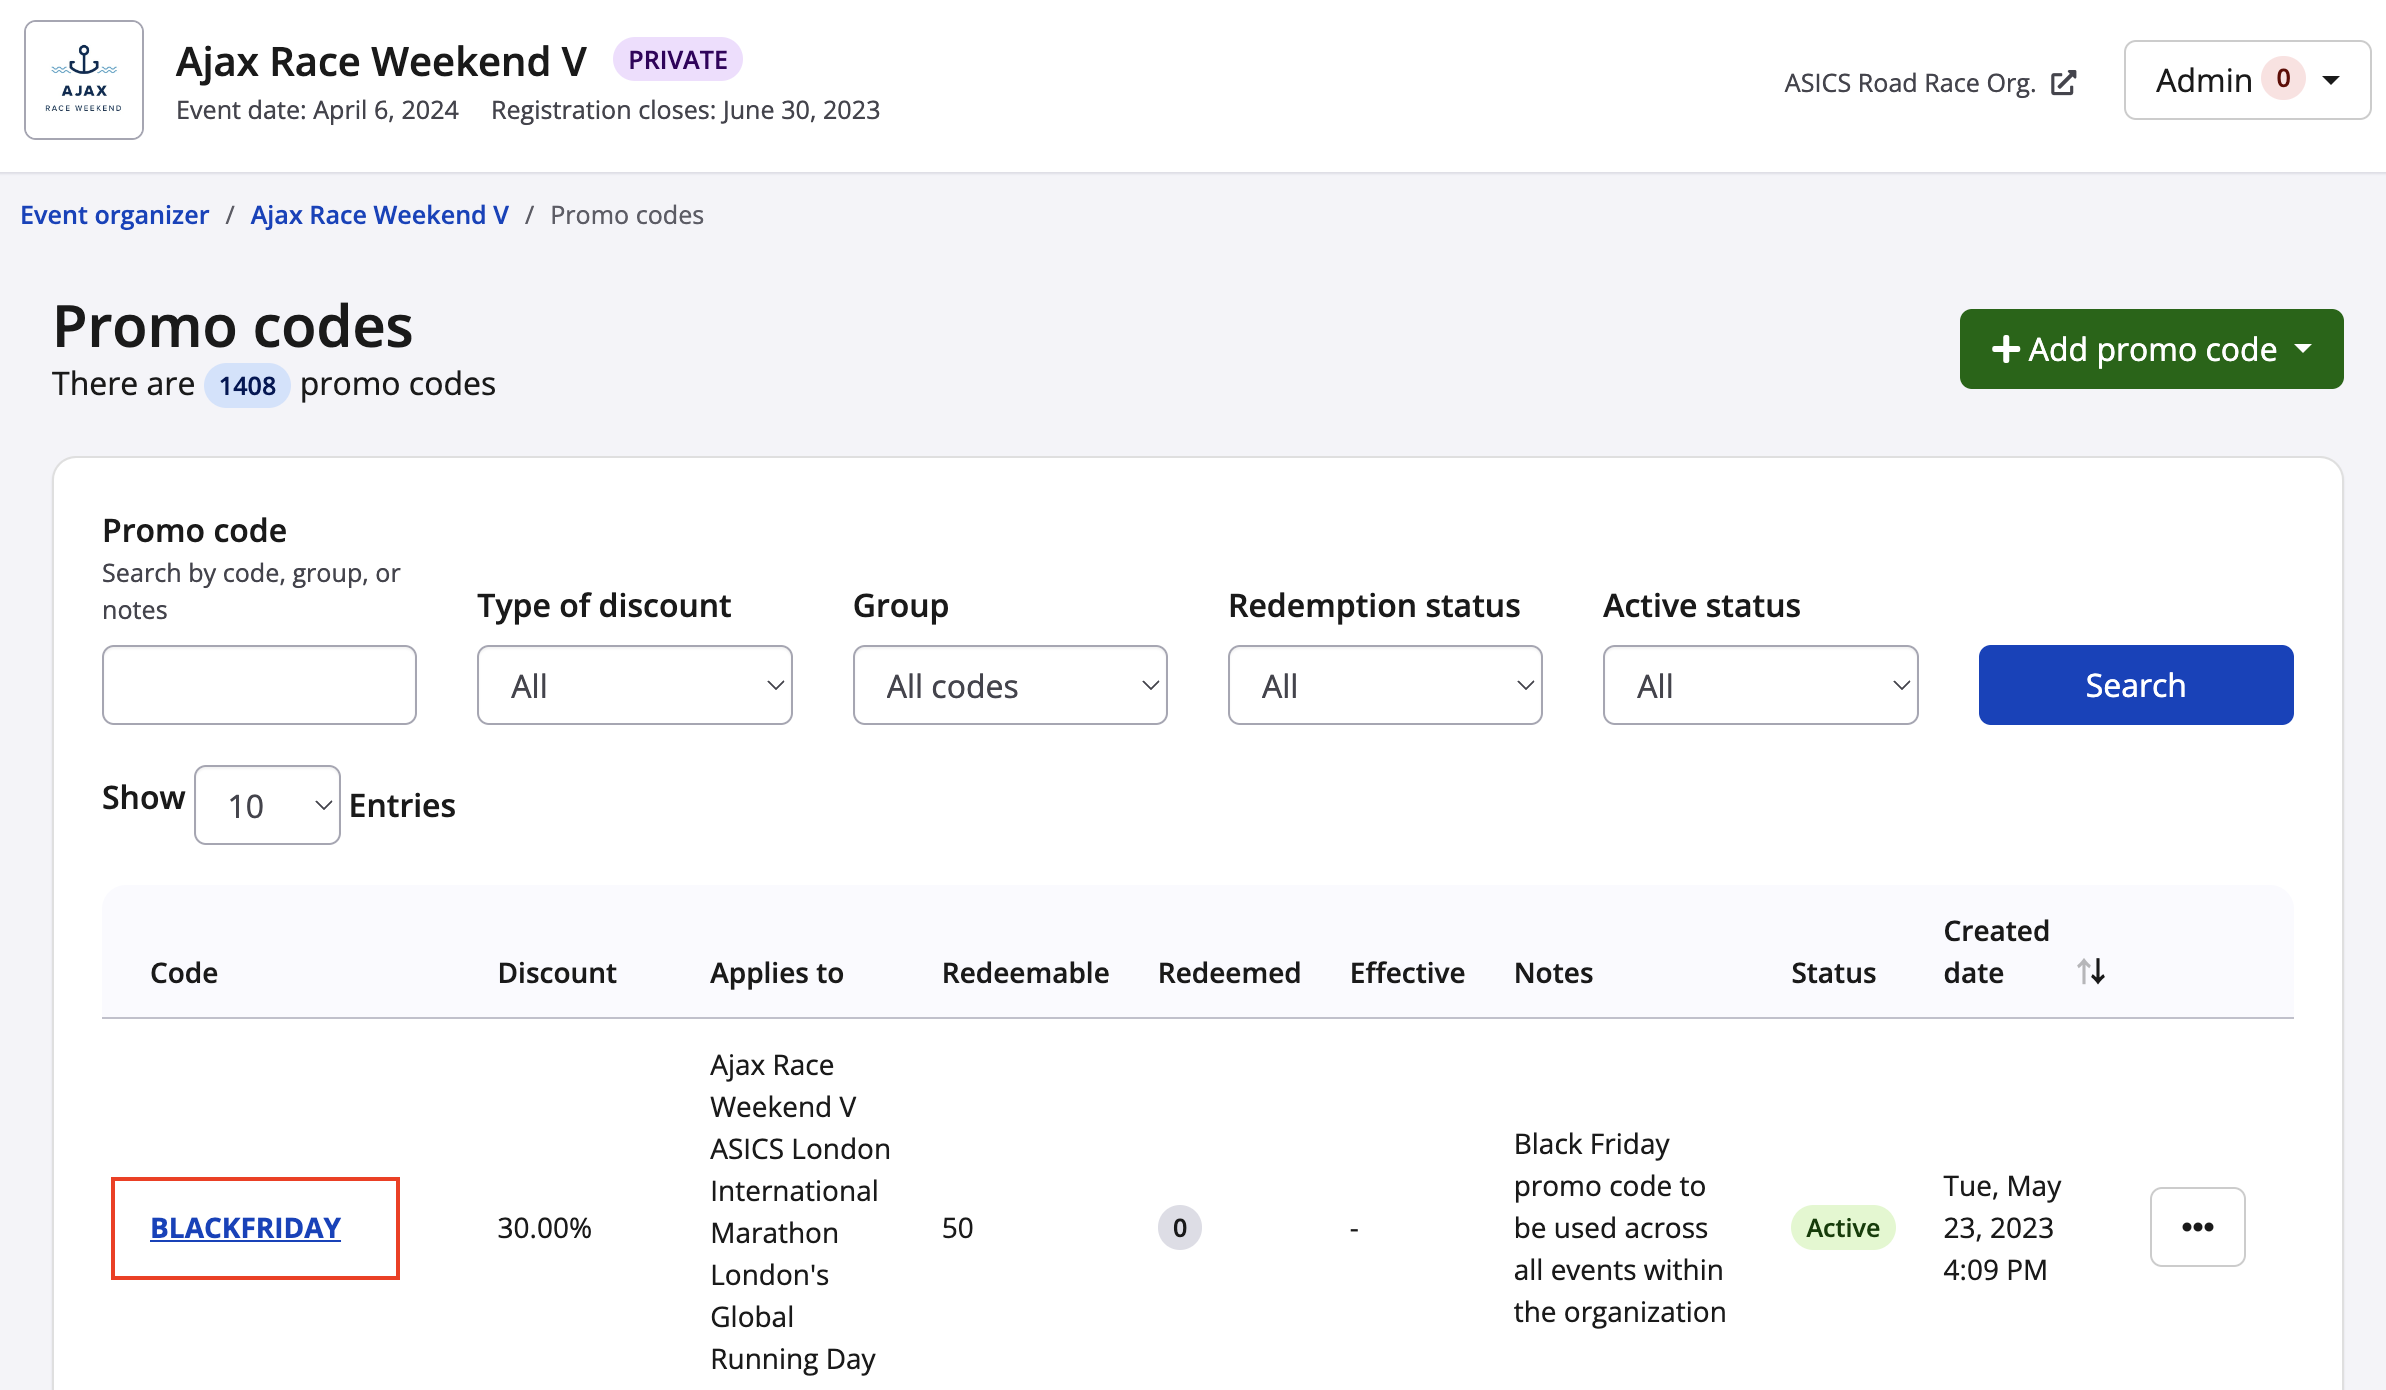This screenshot has width=2386, height=1390.
Task: Expand the Active status dropdown
Action: [x=1761, y=683]
